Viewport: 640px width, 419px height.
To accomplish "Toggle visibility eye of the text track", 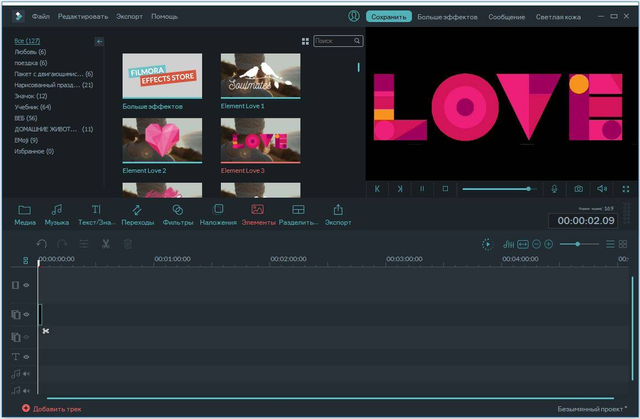I will point(27,357).
